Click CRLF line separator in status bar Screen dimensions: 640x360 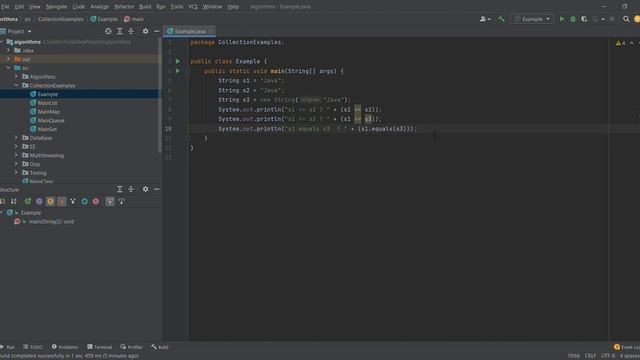[x=590, y=356]
